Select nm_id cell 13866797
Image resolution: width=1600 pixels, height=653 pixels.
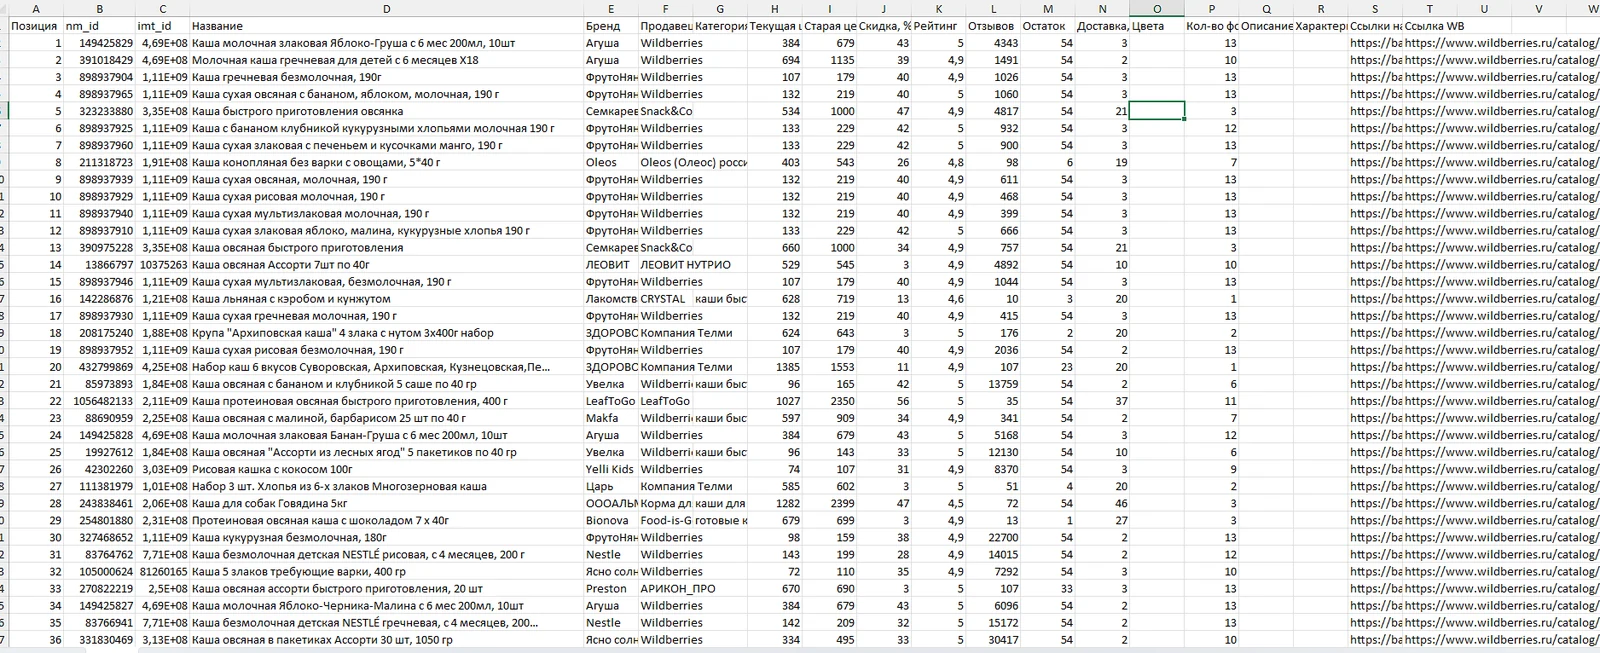coord(99,265)
